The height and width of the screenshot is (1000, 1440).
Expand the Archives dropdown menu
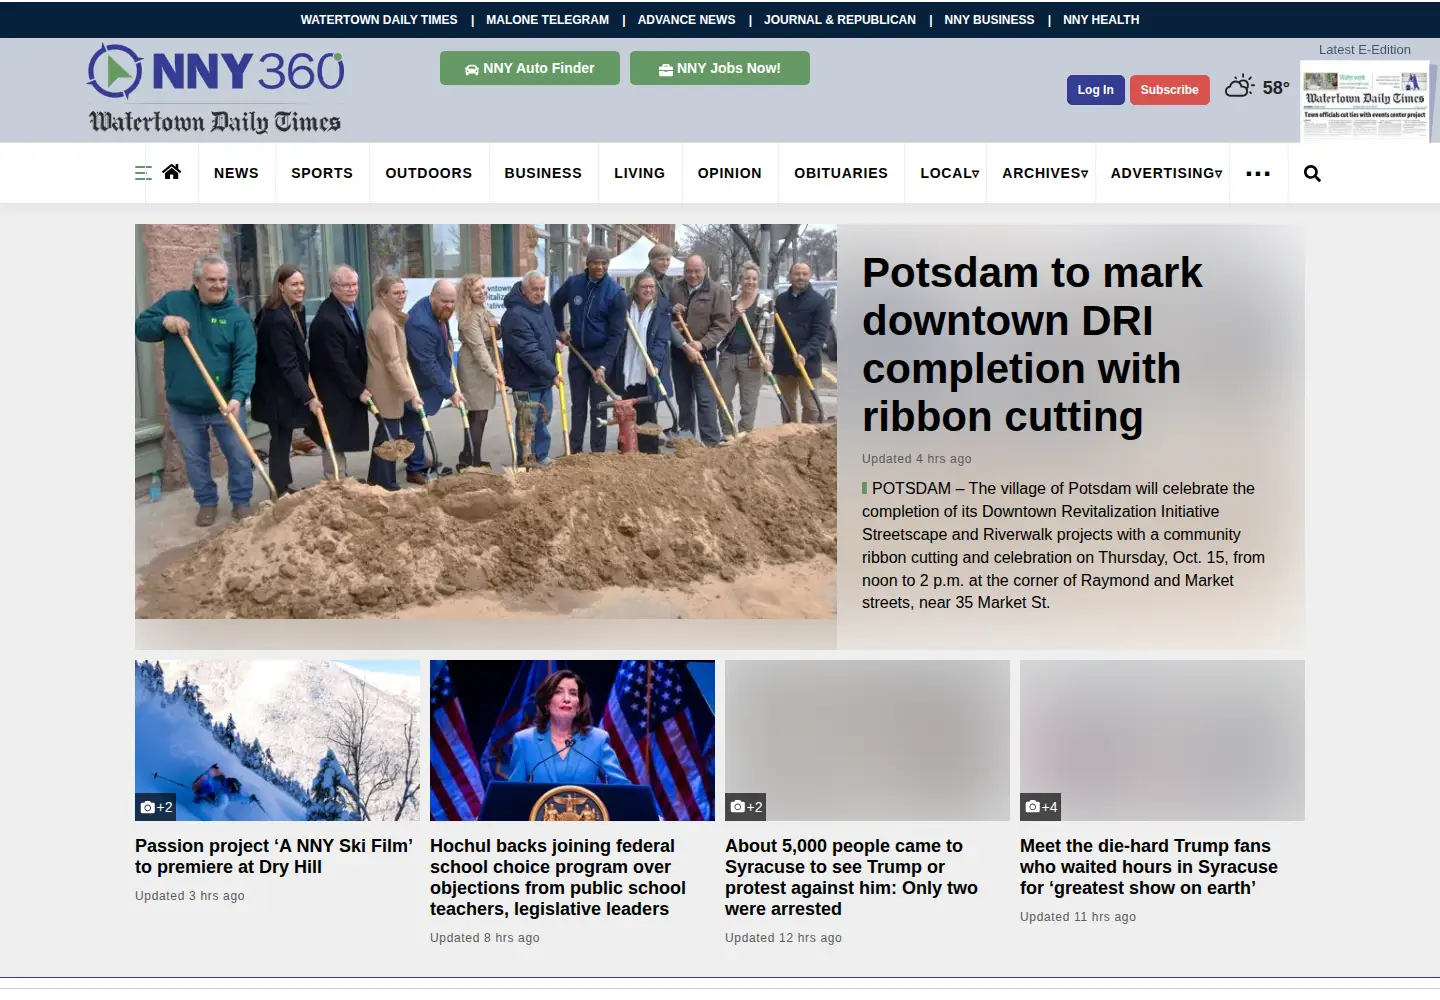point(1045,173)
